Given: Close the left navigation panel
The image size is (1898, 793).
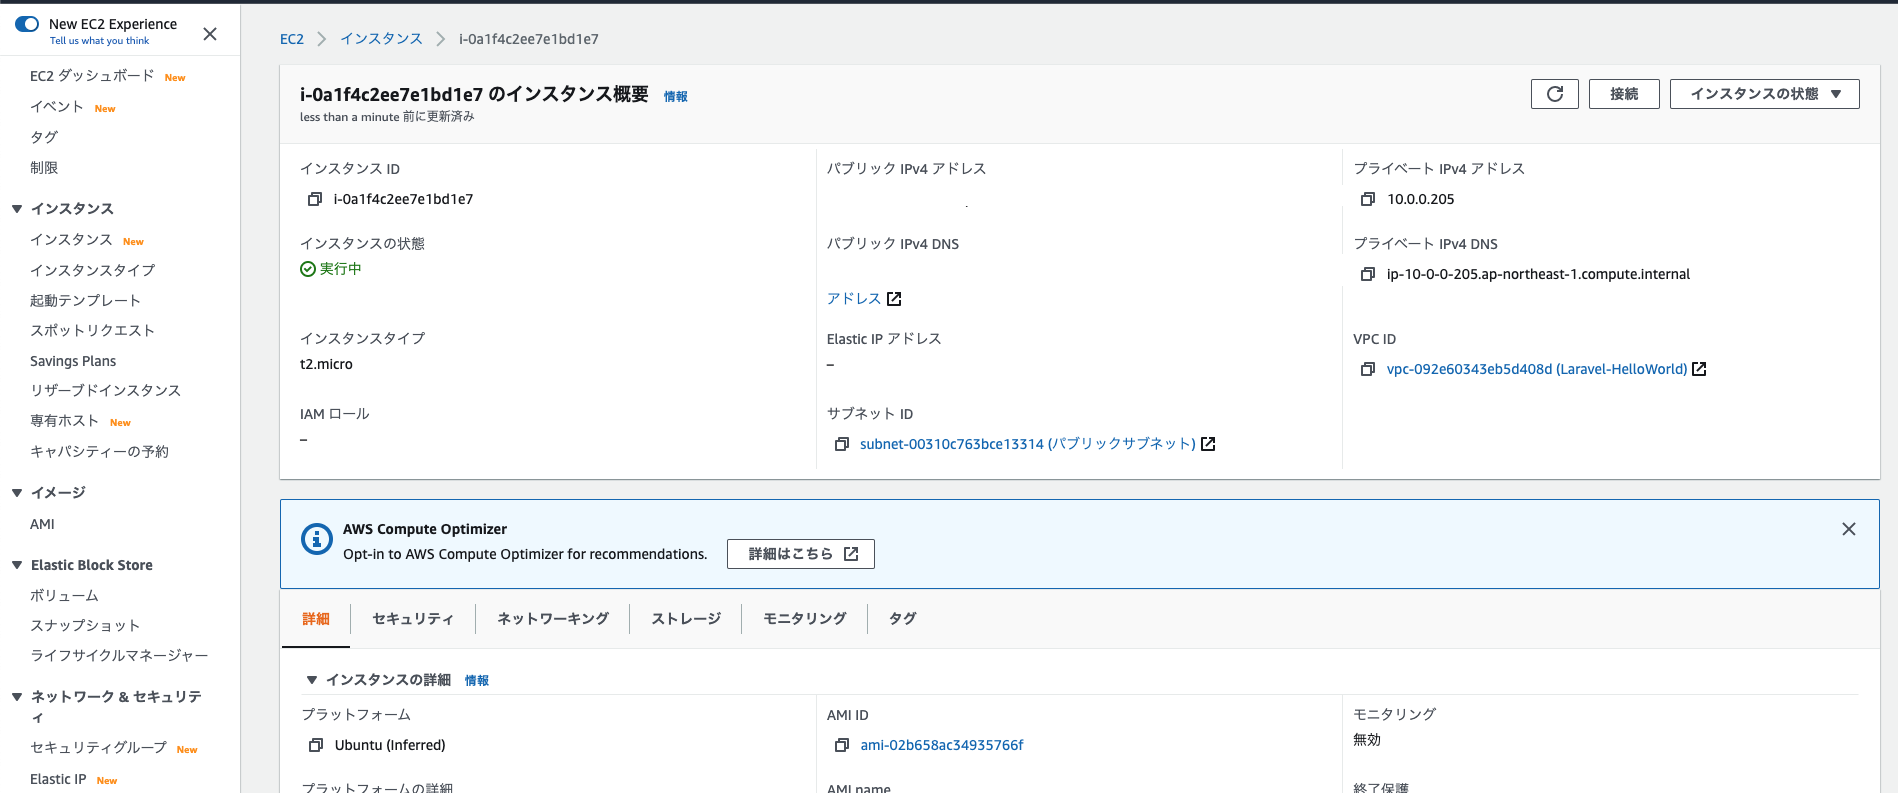Looking at the screenshot, I should [210, 34].
